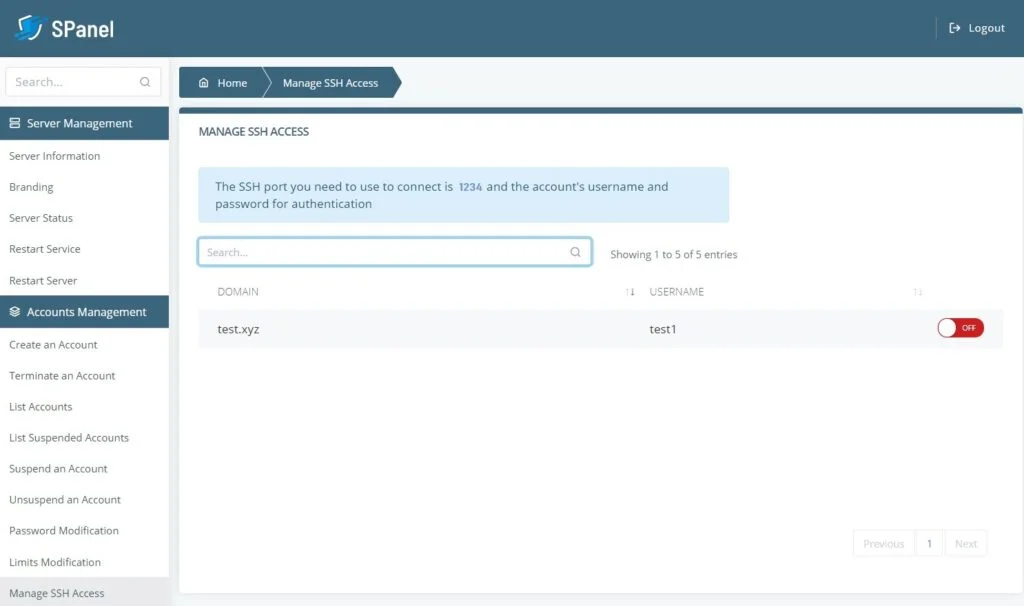Select Restart Server in the sidebar
Viewport: 1024px width, 606px height.
(45, 280)
